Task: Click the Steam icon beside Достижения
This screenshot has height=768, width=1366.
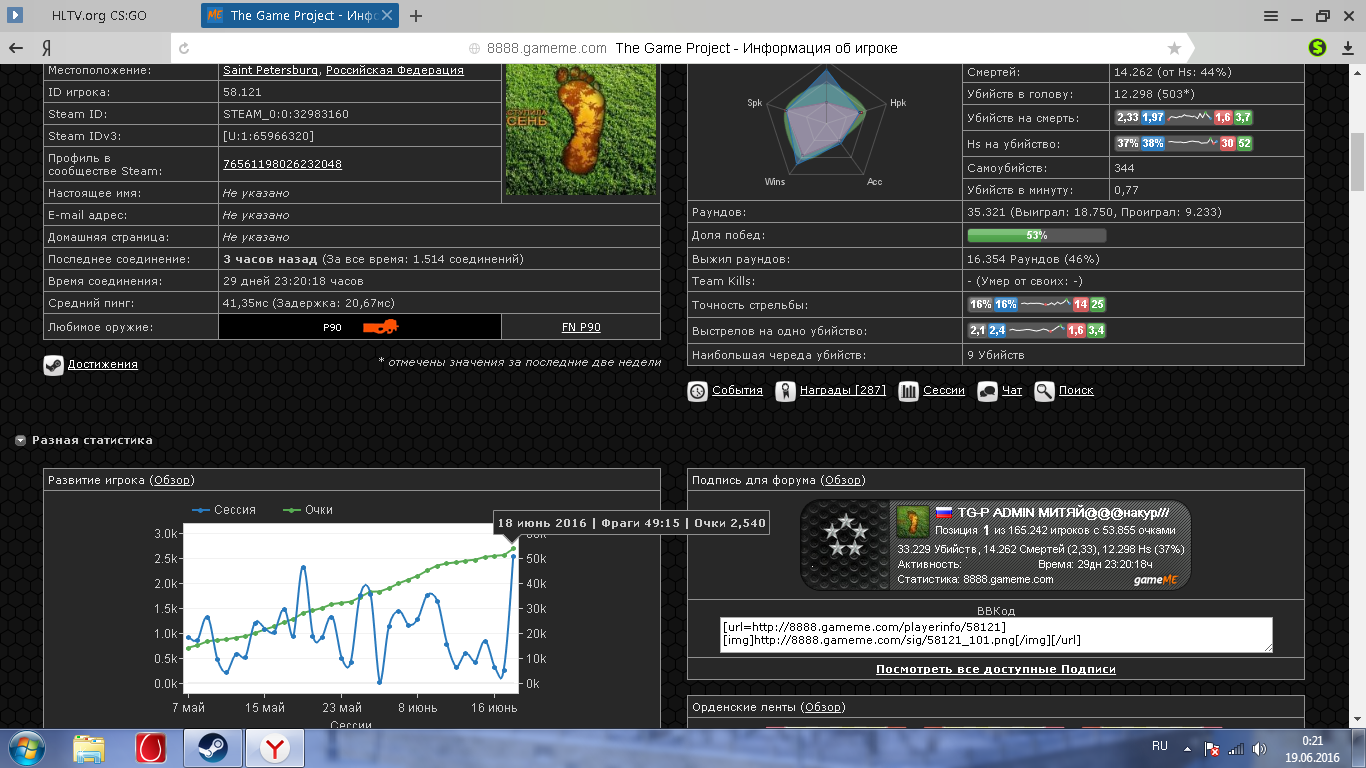Action: 53,365
